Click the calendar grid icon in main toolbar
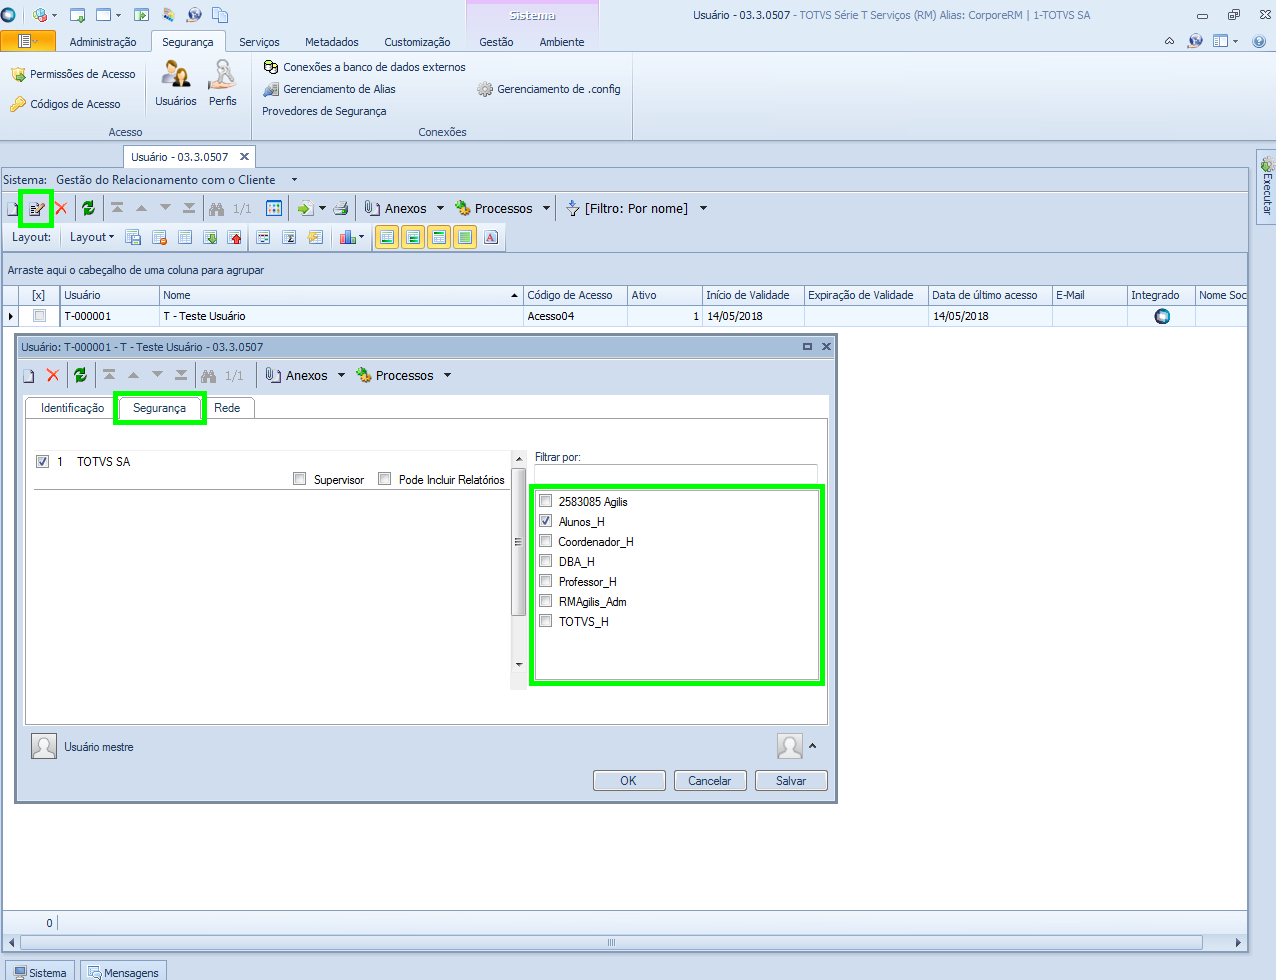Viewport: 1276px width, 980px height. click(x=274, y=208)
